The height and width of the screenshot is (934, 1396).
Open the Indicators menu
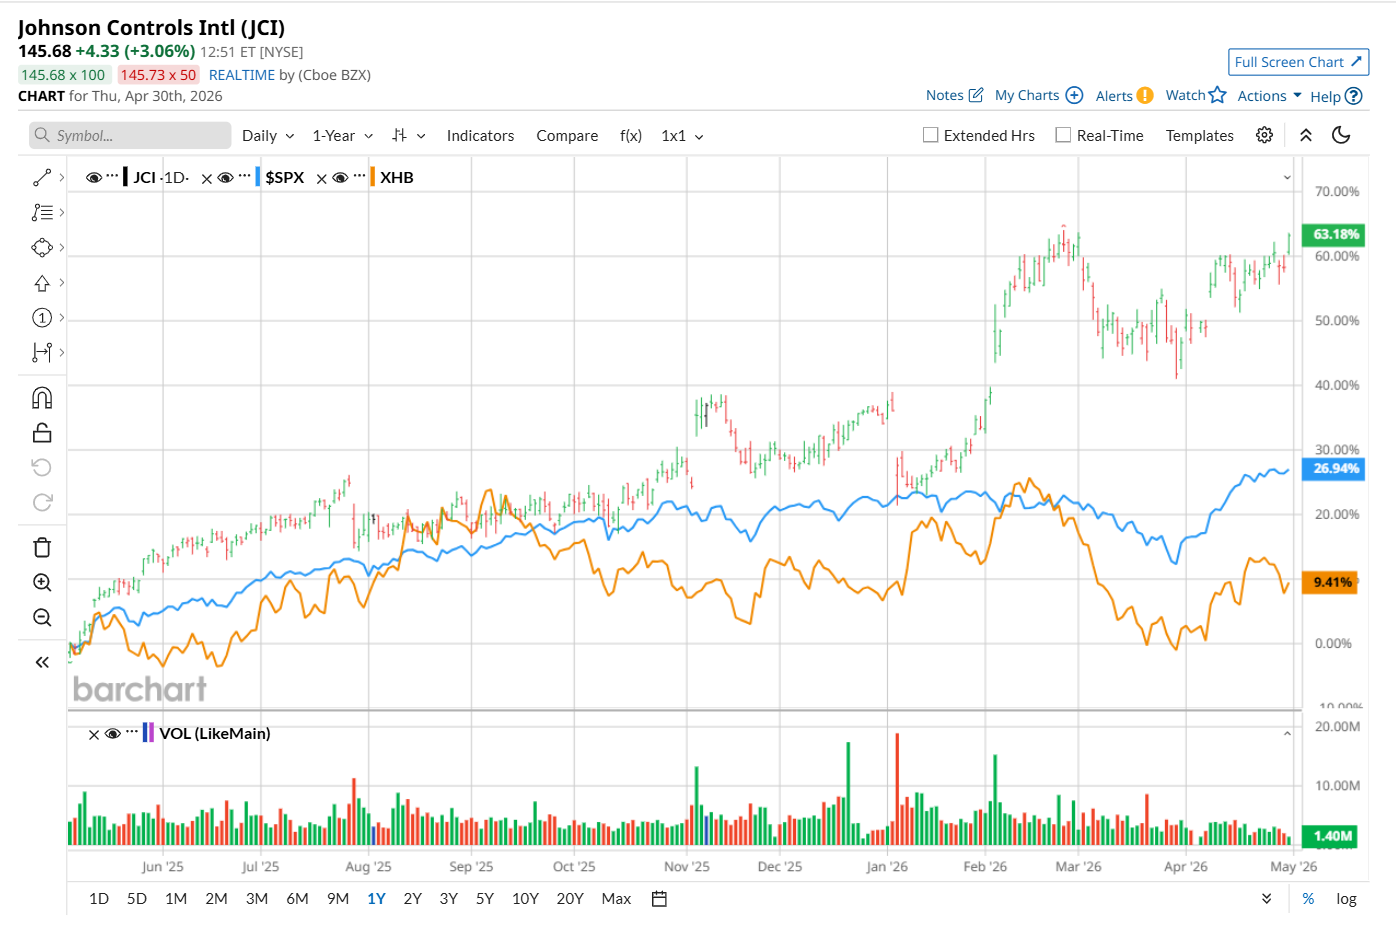point(480,136)
